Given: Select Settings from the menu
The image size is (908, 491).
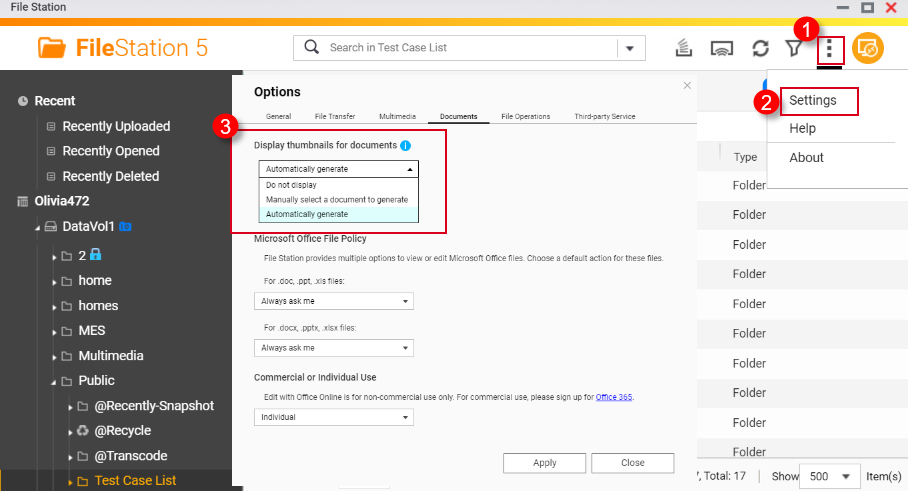Looking at the screenshot, I should (812, 100).
